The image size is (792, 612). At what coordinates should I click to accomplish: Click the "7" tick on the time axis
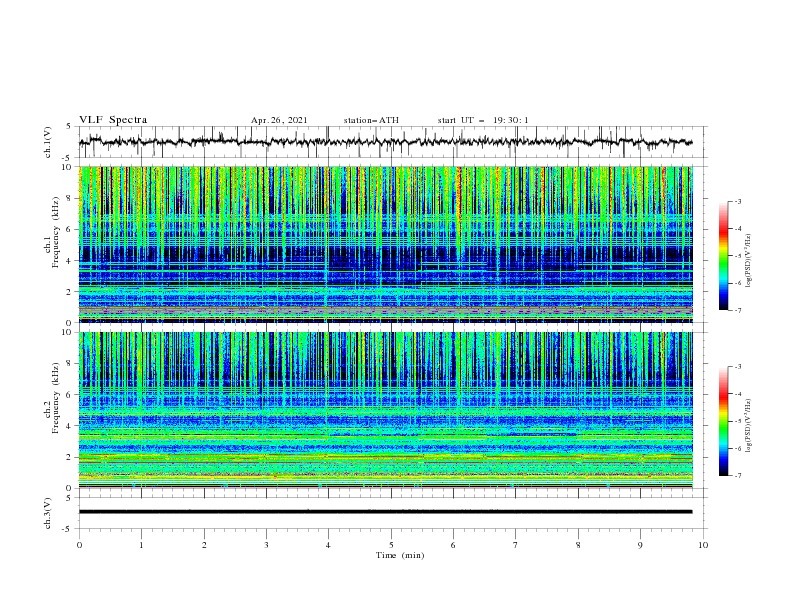pos(516,545)
